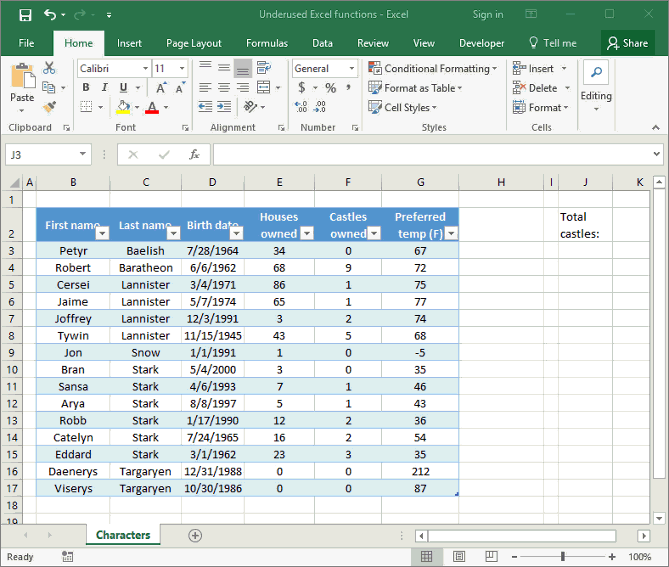
Task: Click the Format Painter brush icon
Action: pos(49,107)
